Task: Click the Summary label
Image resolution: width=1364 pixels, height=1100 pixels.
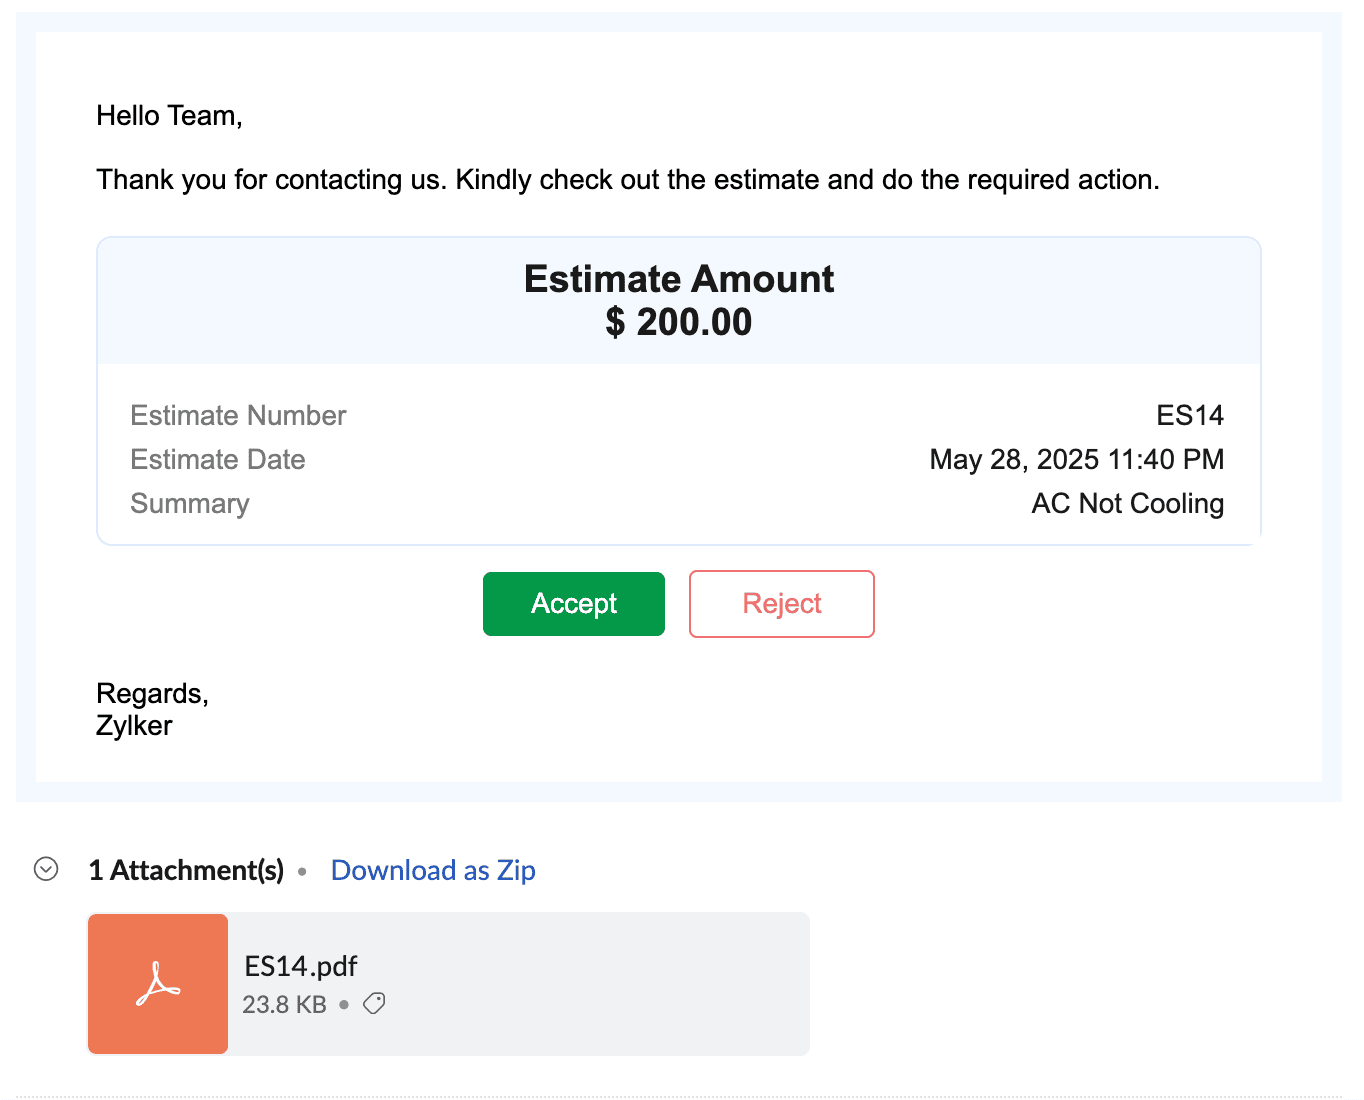Action: 190,504
